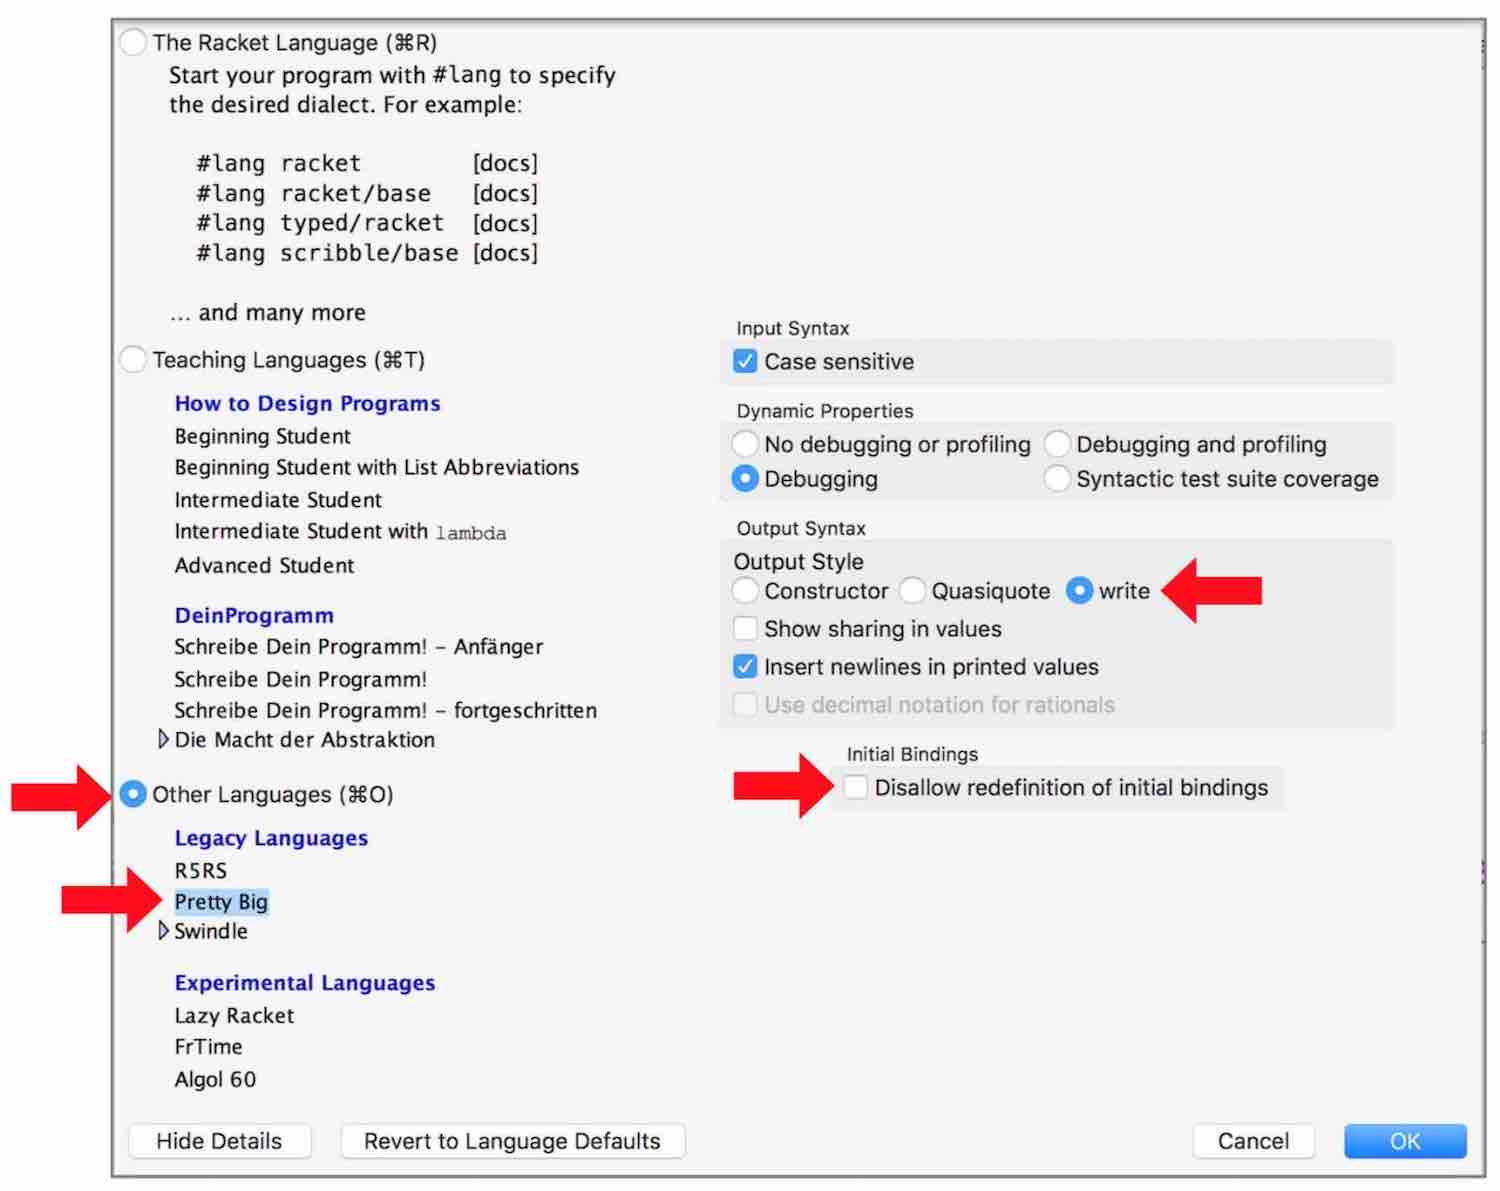Expand the Swindle language group
The width and height of the screenshot is (1500, 1191).
click(x=164, y=931)
